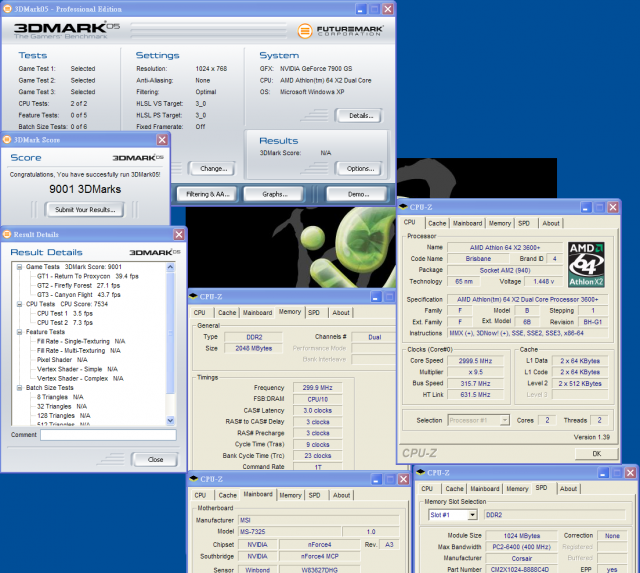The width and height of the screenshot is (640, 573).
Task: Select GT2 - Firefly Forest result row
Action: 78,286
